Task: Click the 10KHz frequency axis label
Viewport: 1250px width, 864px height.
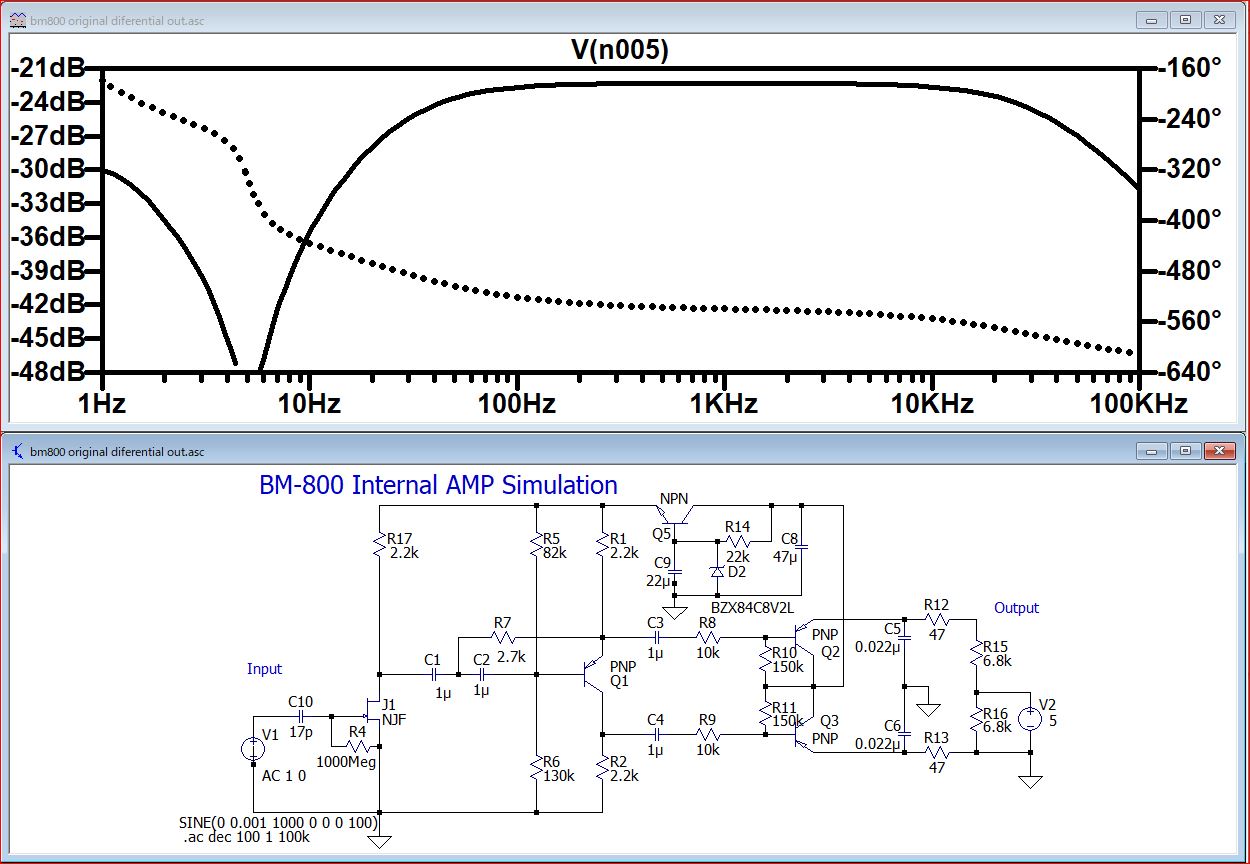Action: pyautogui.click(x=932, y=404)
